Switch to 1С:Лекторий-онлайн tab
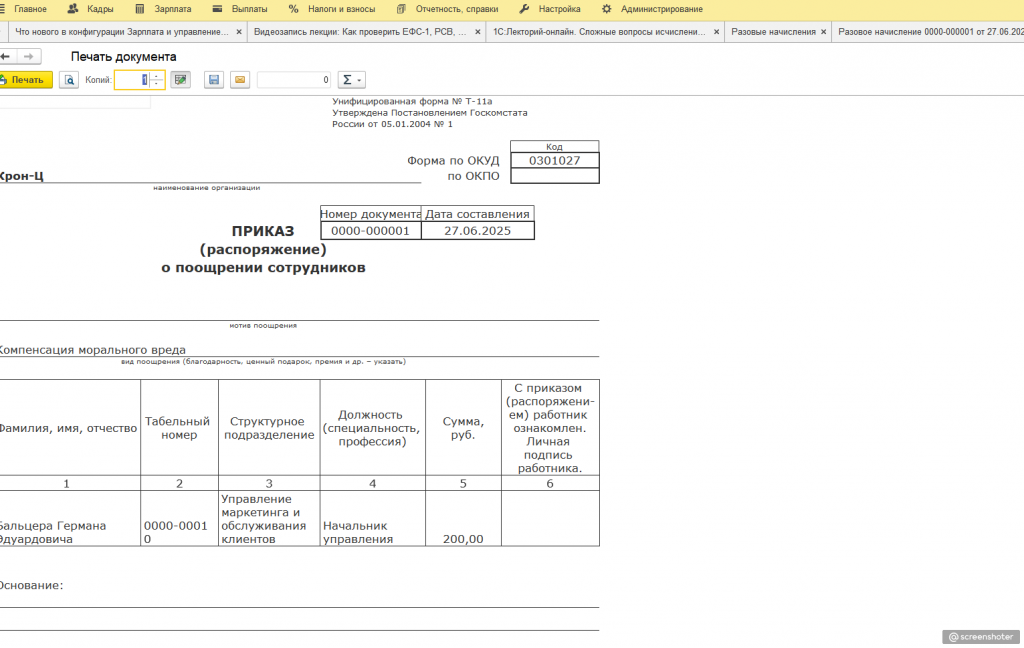1024x648 pixels. point(599,31)
